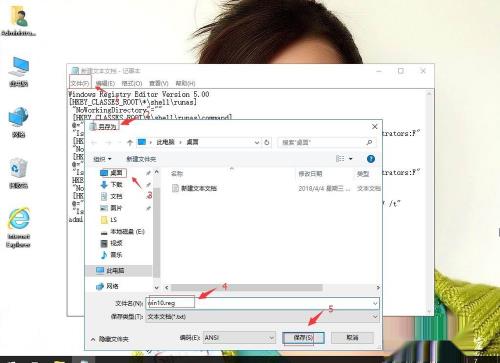The height and width of the screenshot is (363, 500).
Task: Collapse folders with 隐藏文件夹
Action: tap(110, 339)
